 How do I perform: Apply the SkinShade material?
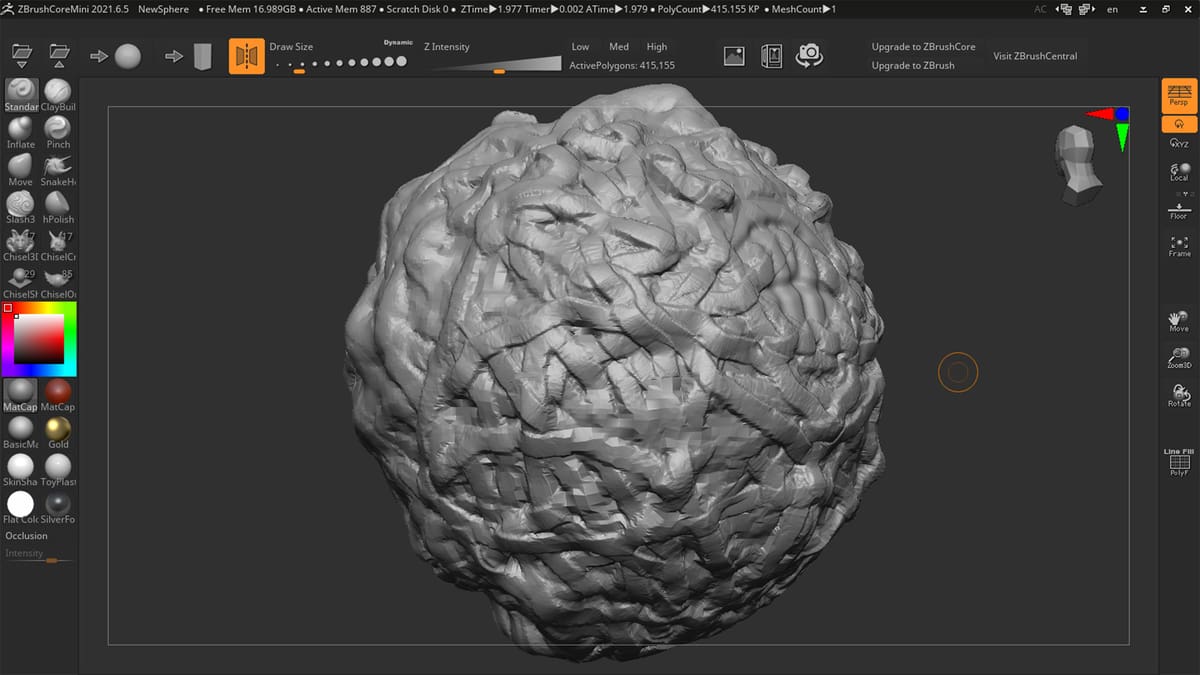(21, 470)
